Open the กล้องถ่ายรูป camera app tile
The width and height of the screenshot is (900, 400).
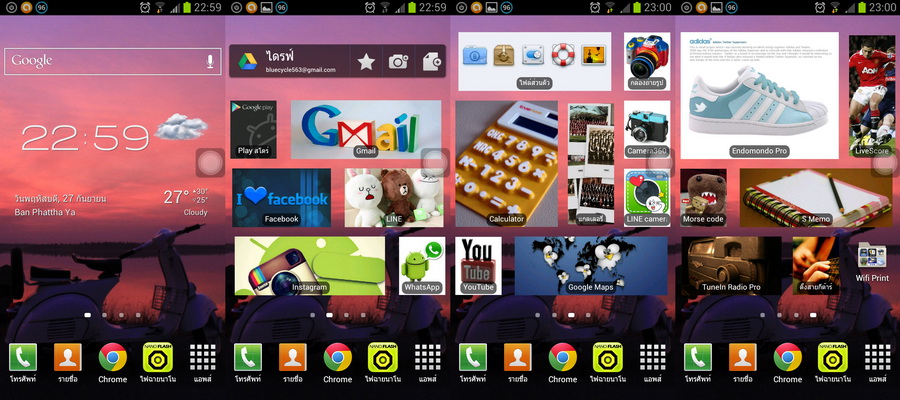tap(647, 61)
